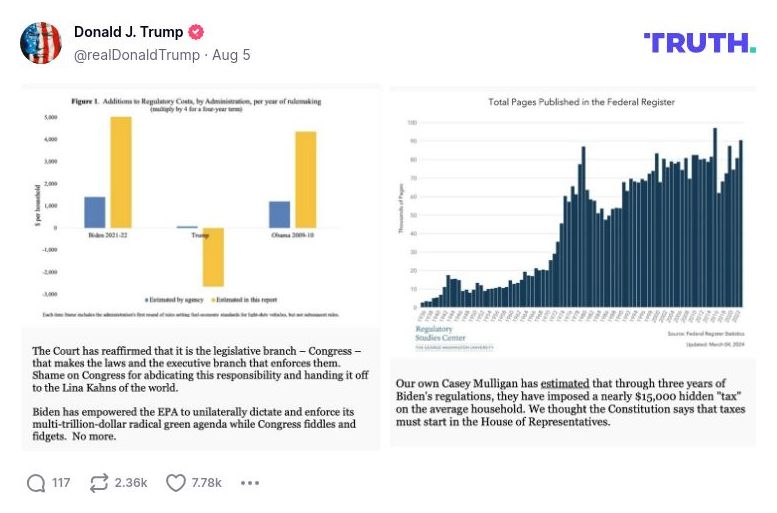
Task: Click the blue "Estimated by agency" legend swatch
Action: coord(147,299)
